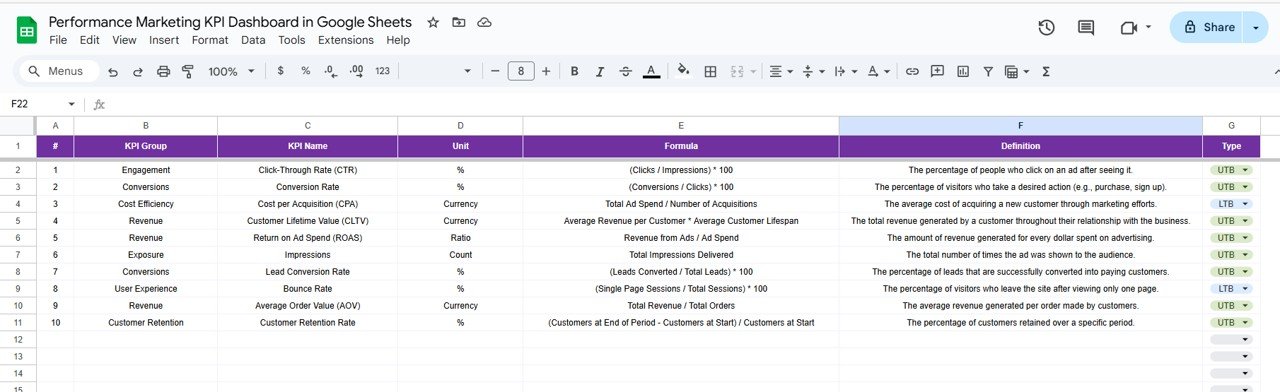Open the Data menu
Image resolution: width=1280 pixels, height=392 pixels.
tap(253, 40)
